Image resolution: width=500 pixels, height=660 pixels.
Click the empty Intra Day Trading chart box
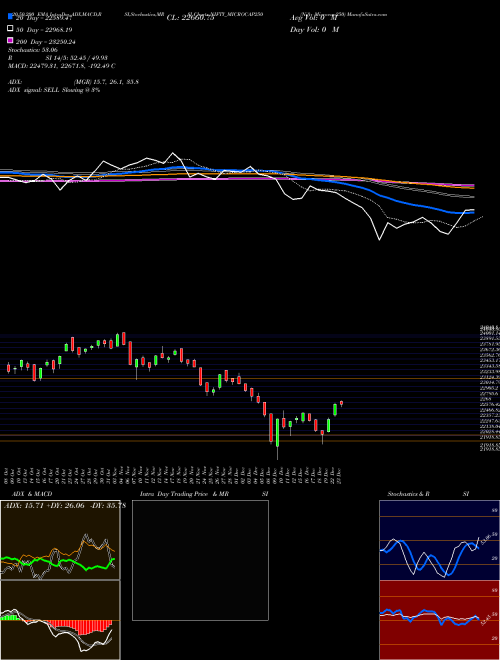(200, 560)
